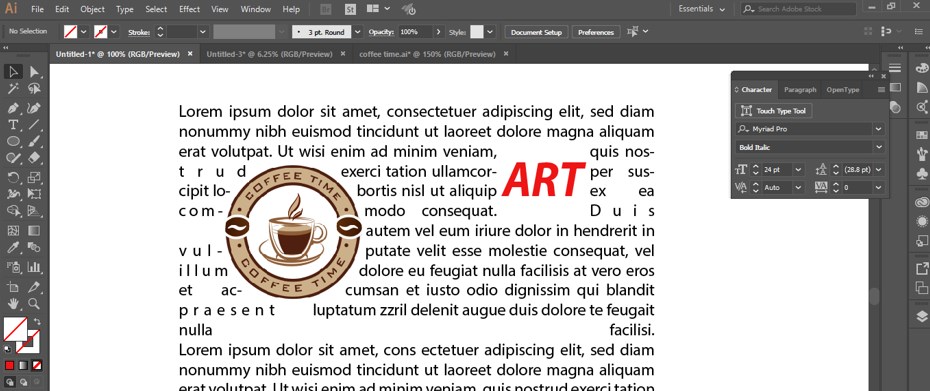Select the Mesh tool
This screenshot has width=930, height=391.
(x=13, y=230)
